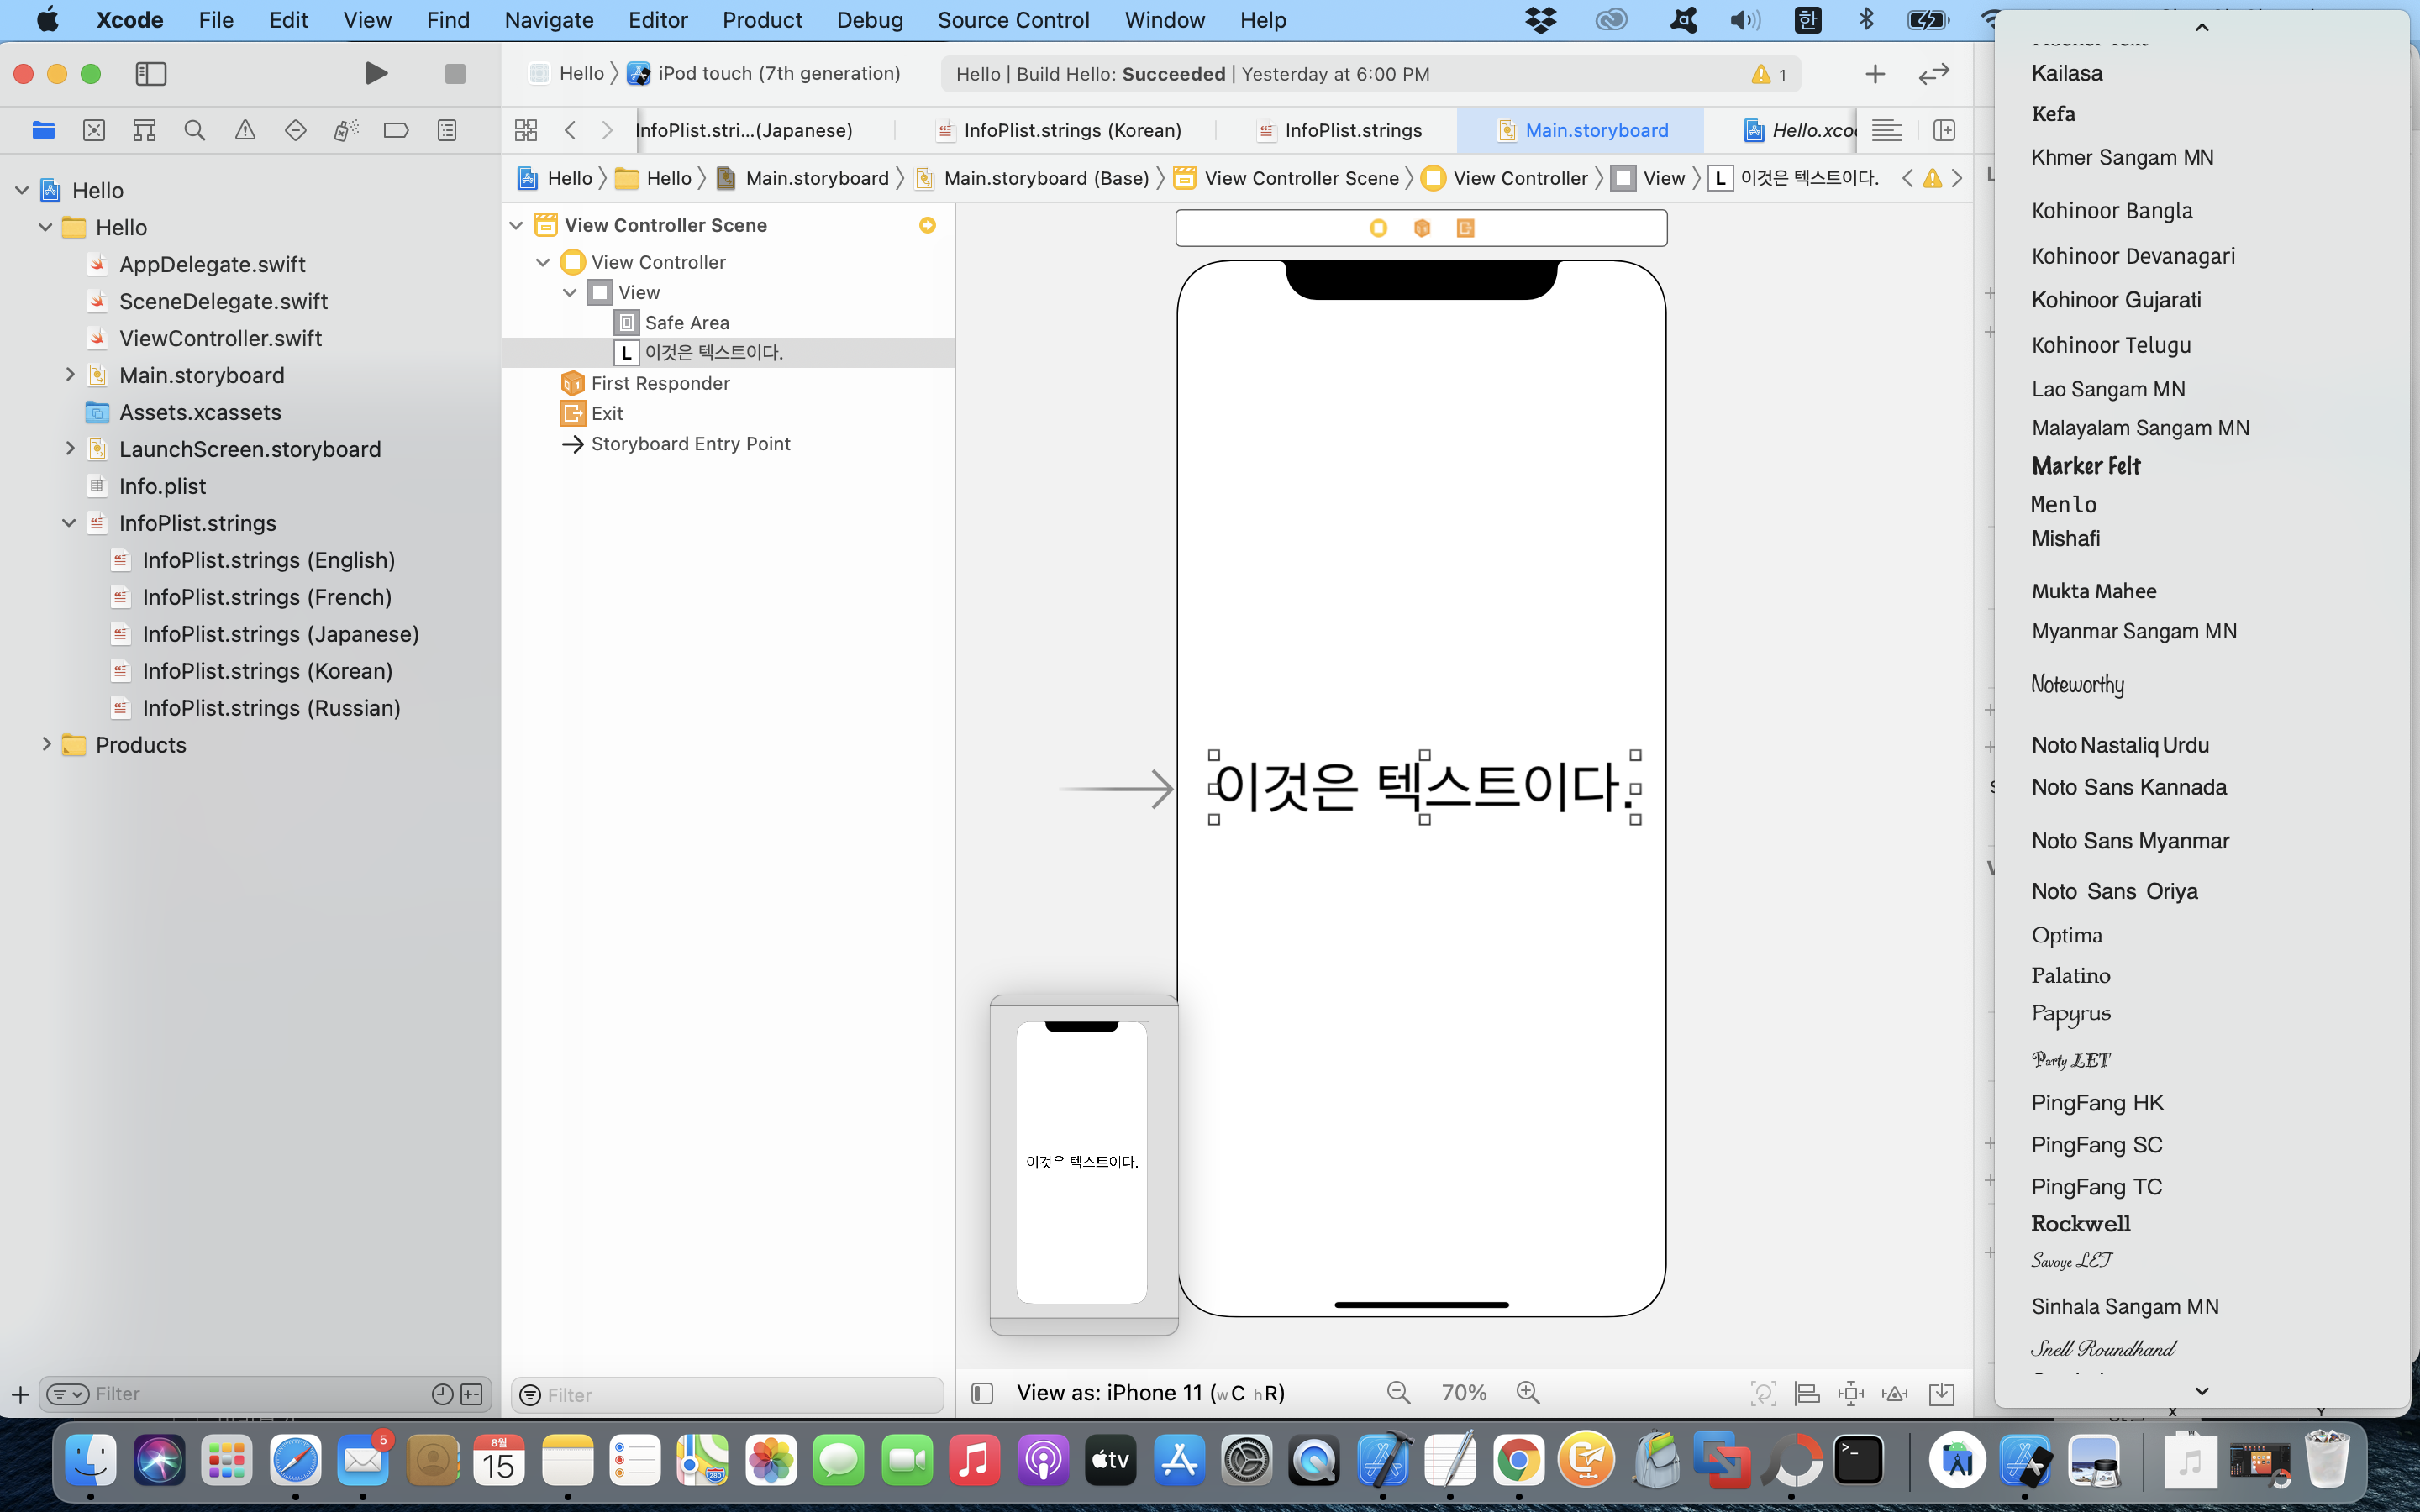The image size is (2420, 1512).
Task: Select the Marker Felt font
Action: click(x=2086, y=466)
